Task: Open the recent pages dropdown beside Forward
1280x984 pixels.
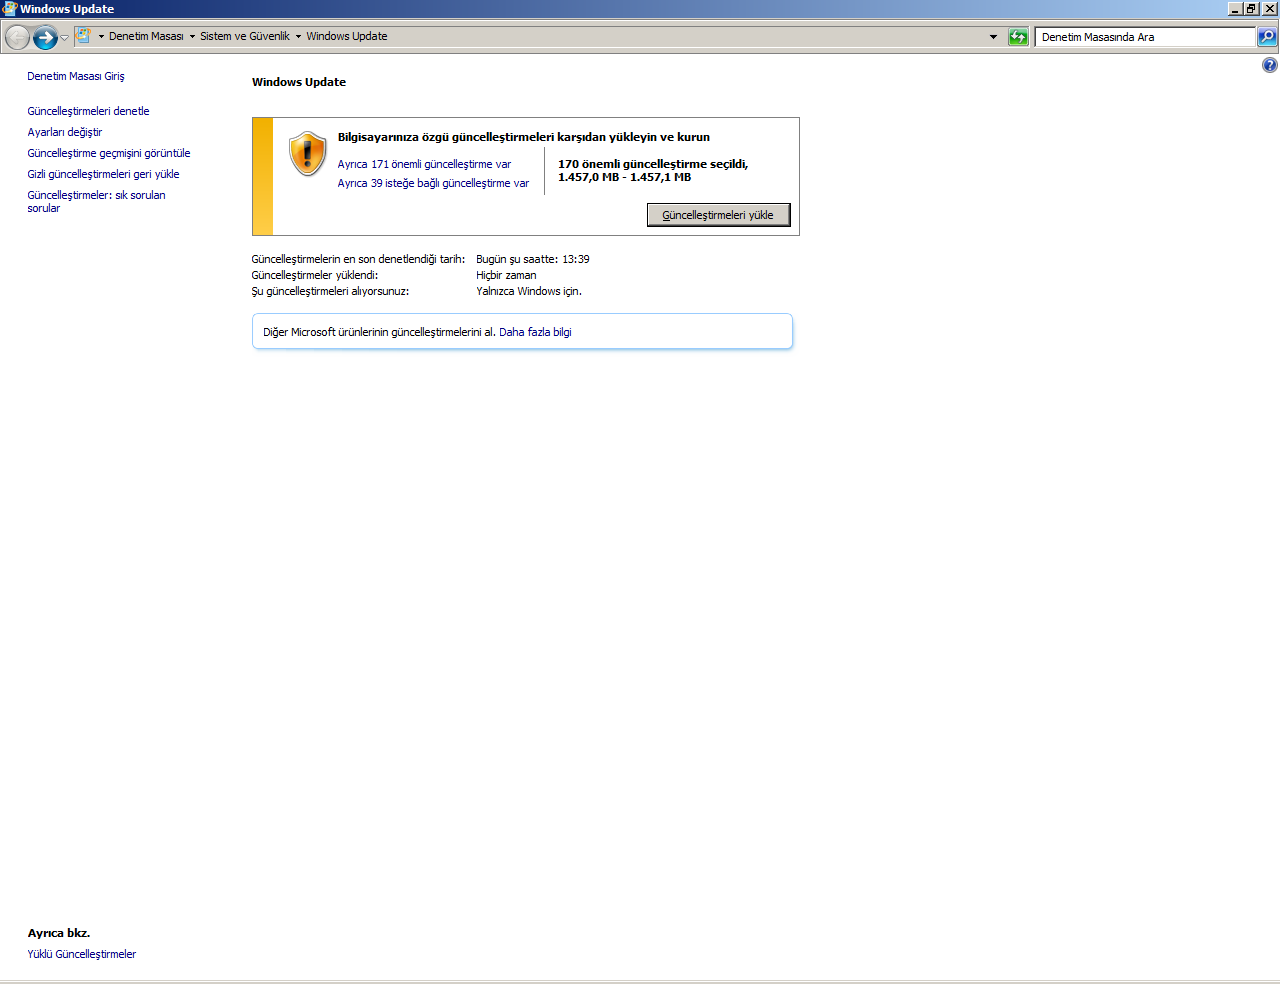Action: [x=65, y=38]
